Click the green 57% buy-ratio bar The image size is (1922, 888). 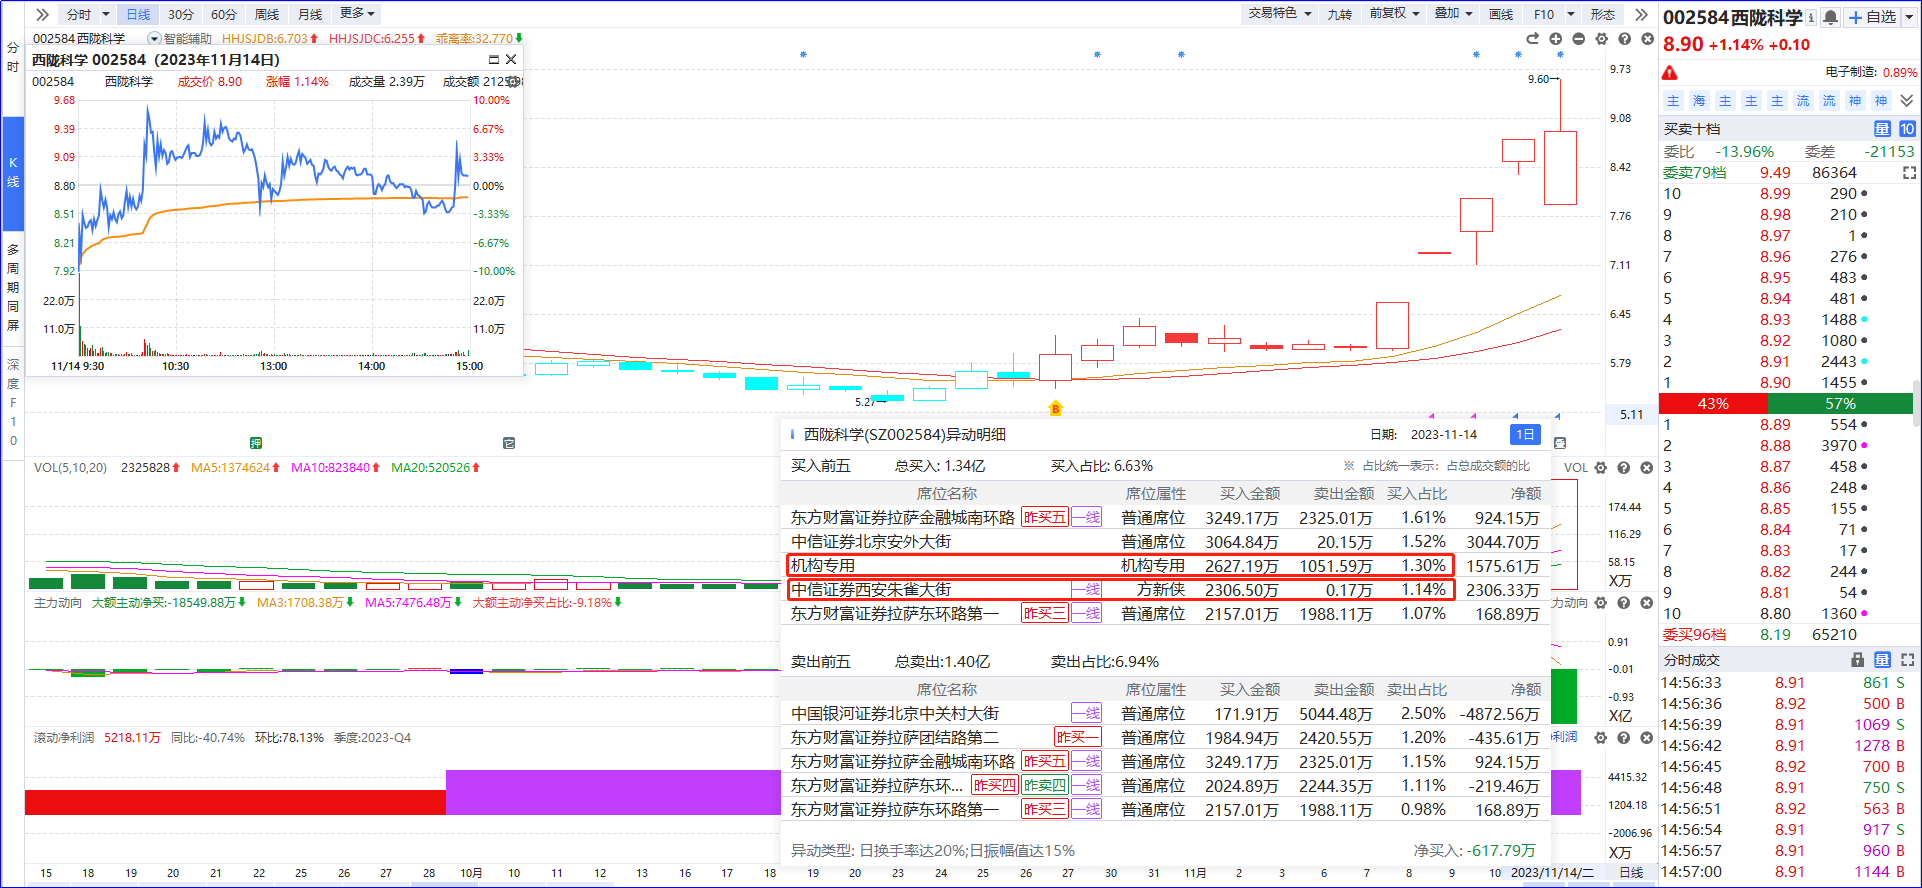[1840, 403]
